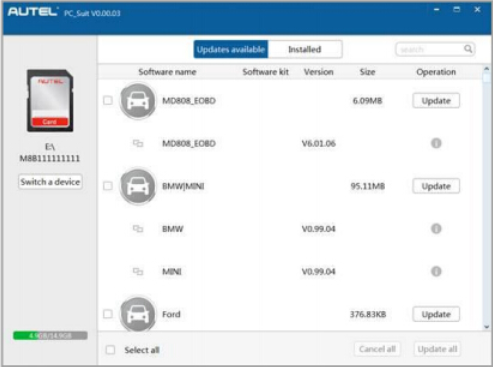
Task: Click the Ford software name
Action: 171,314
